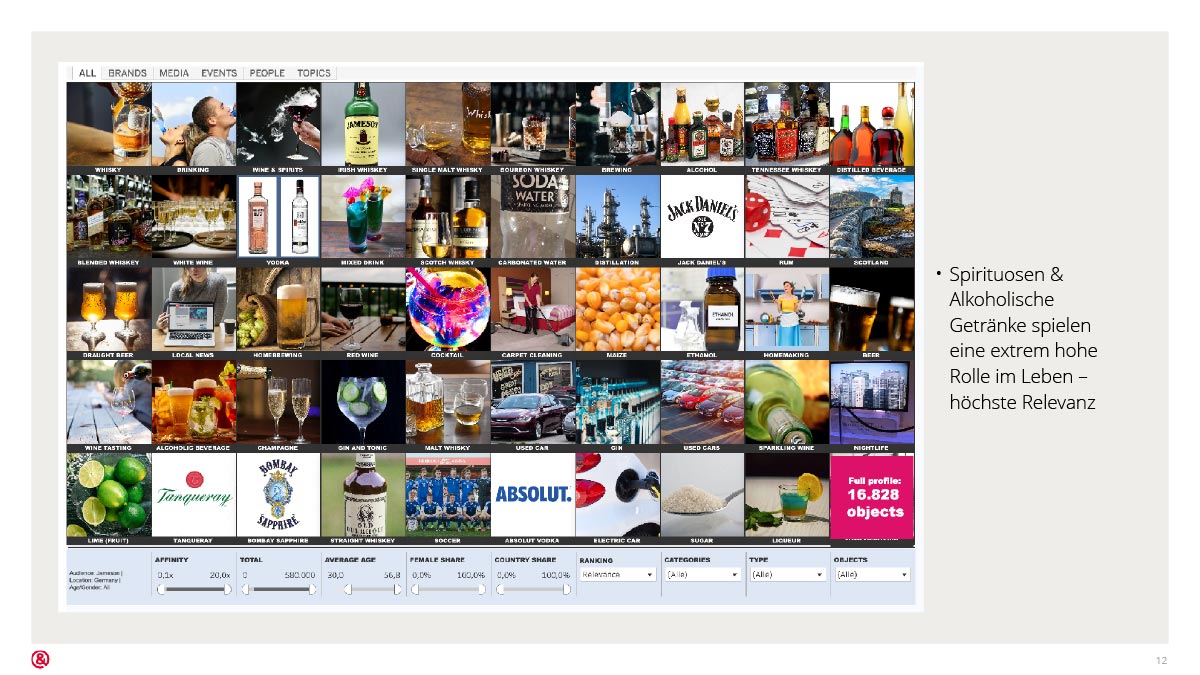Expand the Ranking dropdown
Image resolution: width=1200 pixels, height=675 pixels.
618,575
